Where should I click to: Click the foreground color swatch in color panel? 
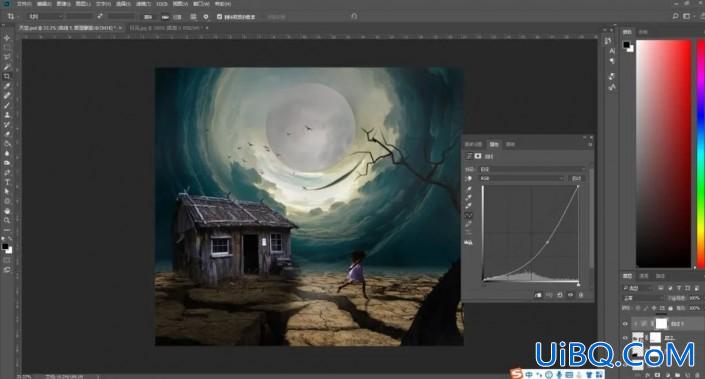[626, 44]
